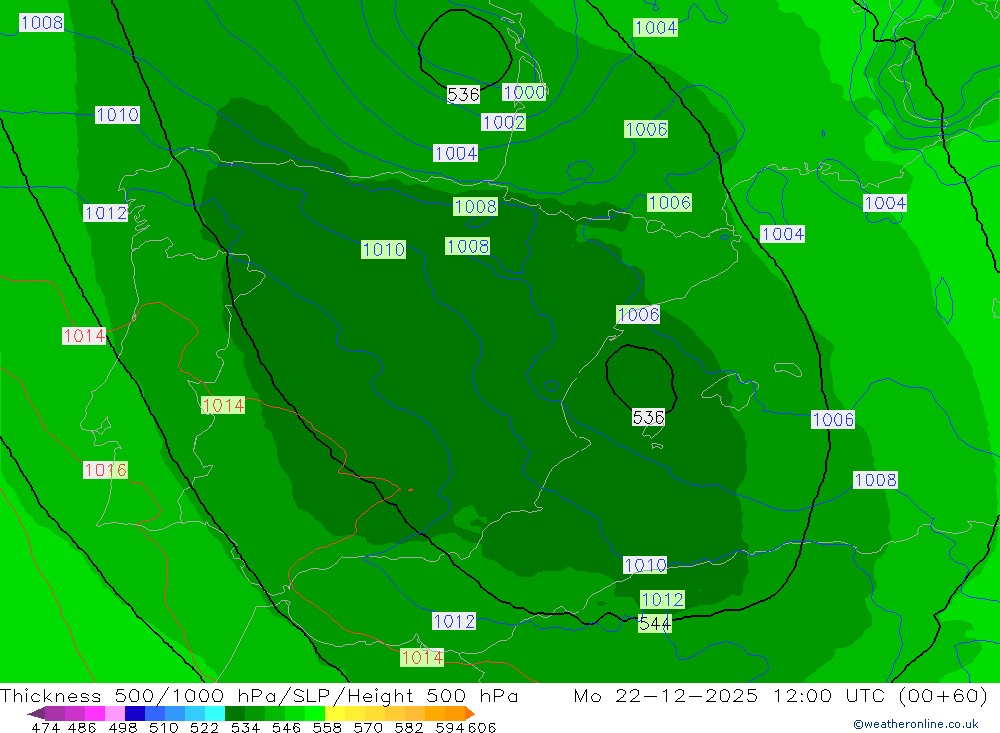Click the brightest yellow legend swatch

335,713
